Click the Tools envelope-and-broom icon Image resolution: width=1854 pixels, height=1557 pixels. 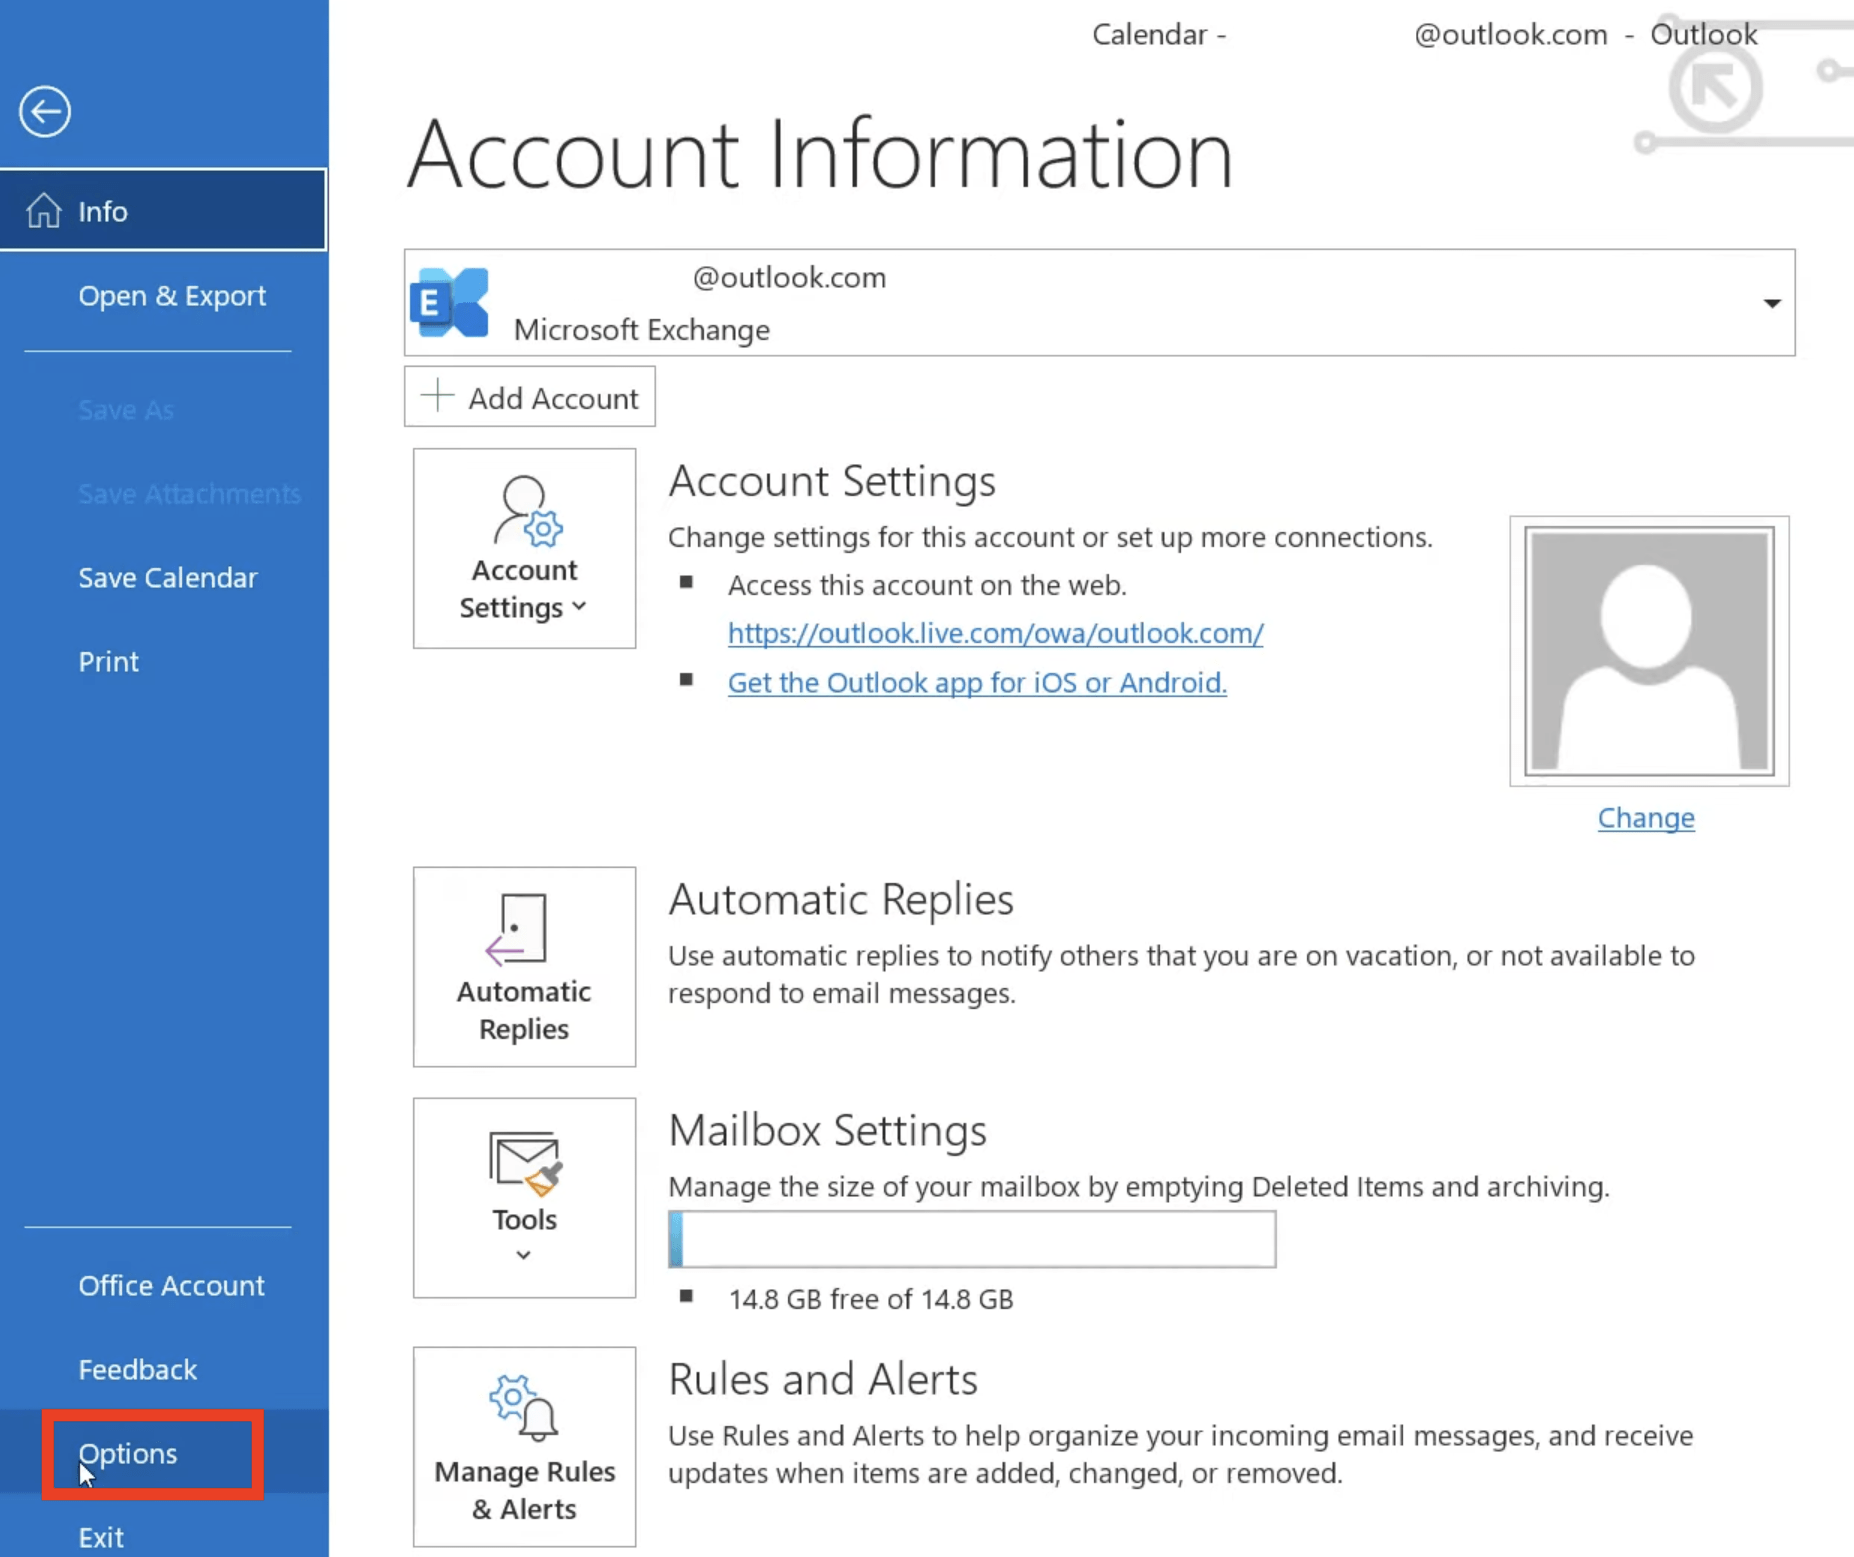point(526,1163)
